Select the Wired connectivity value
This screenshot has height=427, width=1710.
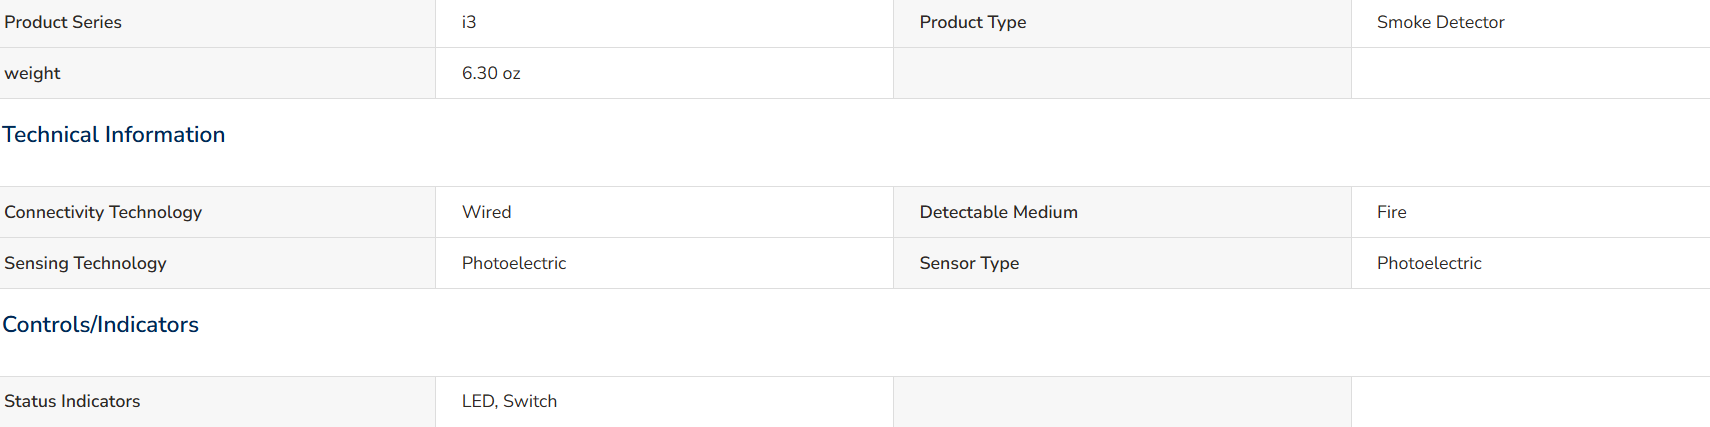tap(486, 212)
